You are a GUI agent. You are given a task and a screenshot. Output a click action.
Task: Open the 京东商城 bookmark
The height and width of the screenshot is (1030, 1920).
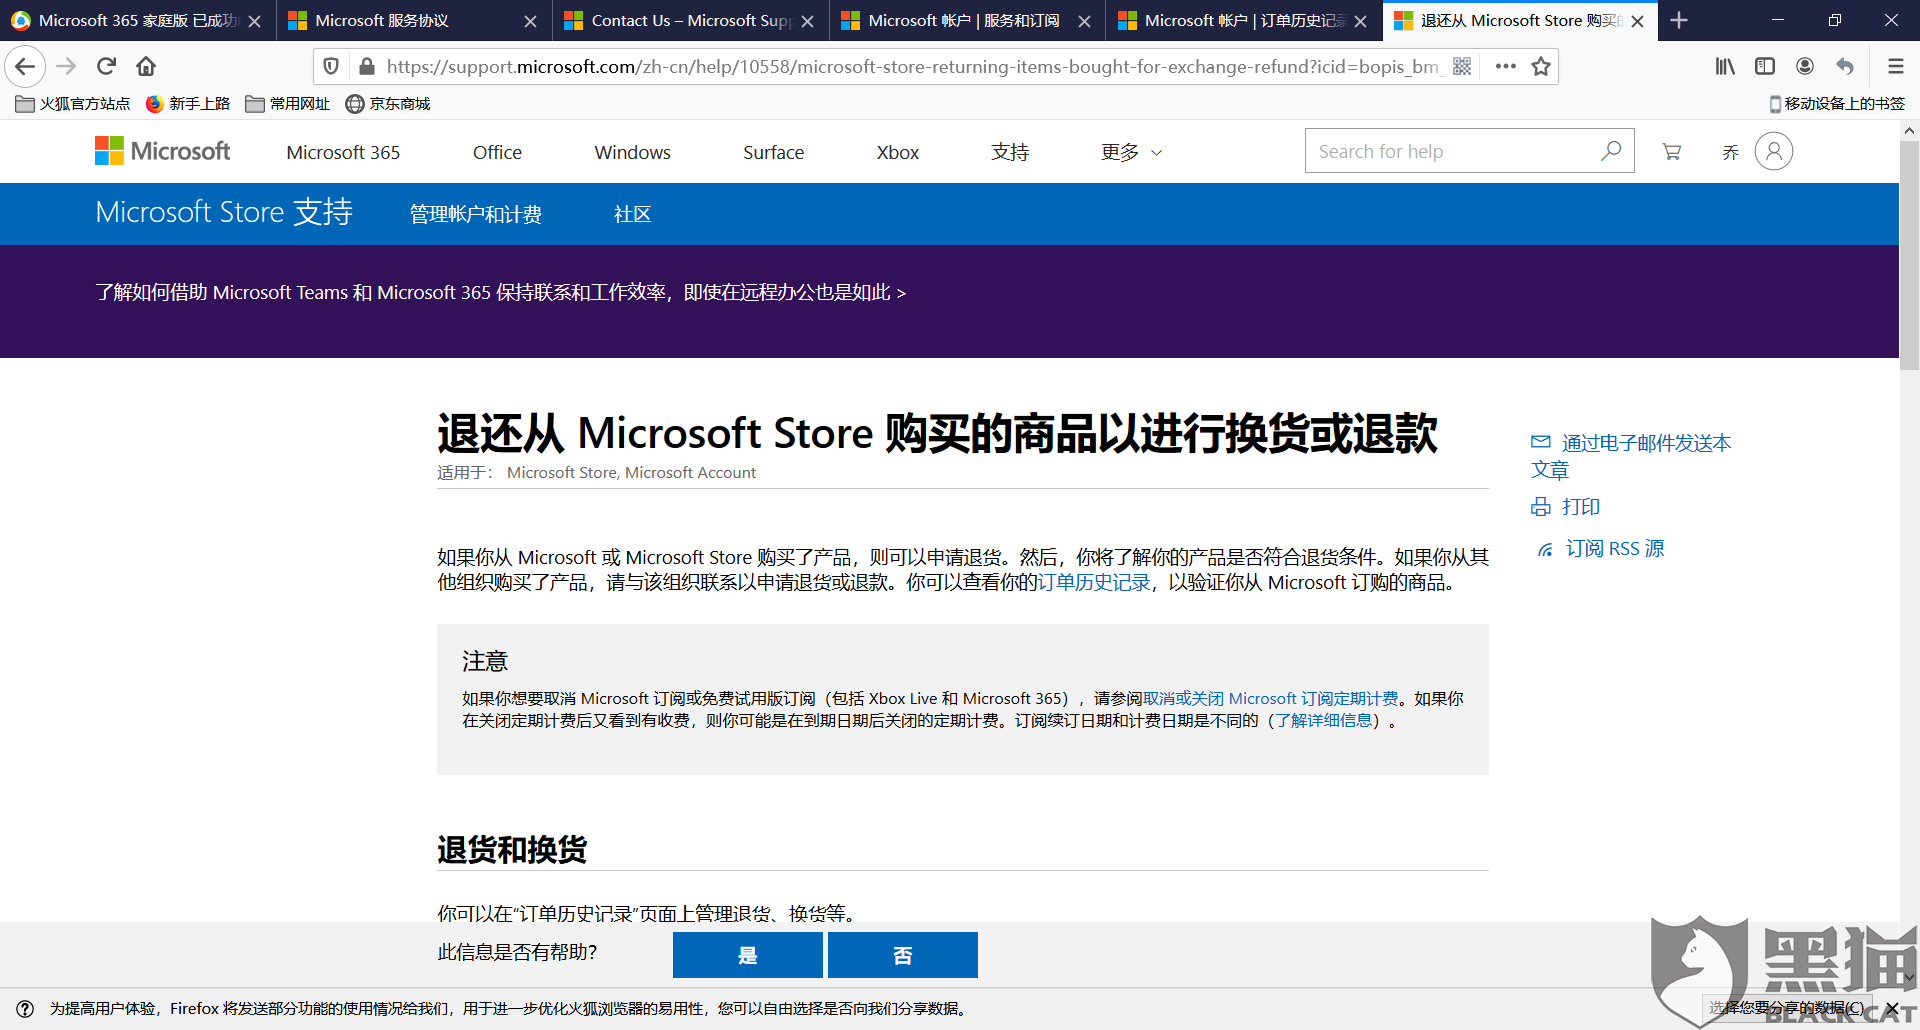[388, 104]
